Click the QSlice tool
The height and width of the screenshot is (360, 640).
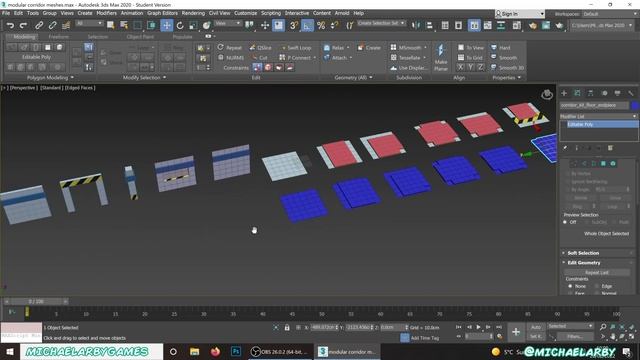click(x=260, y=48)
